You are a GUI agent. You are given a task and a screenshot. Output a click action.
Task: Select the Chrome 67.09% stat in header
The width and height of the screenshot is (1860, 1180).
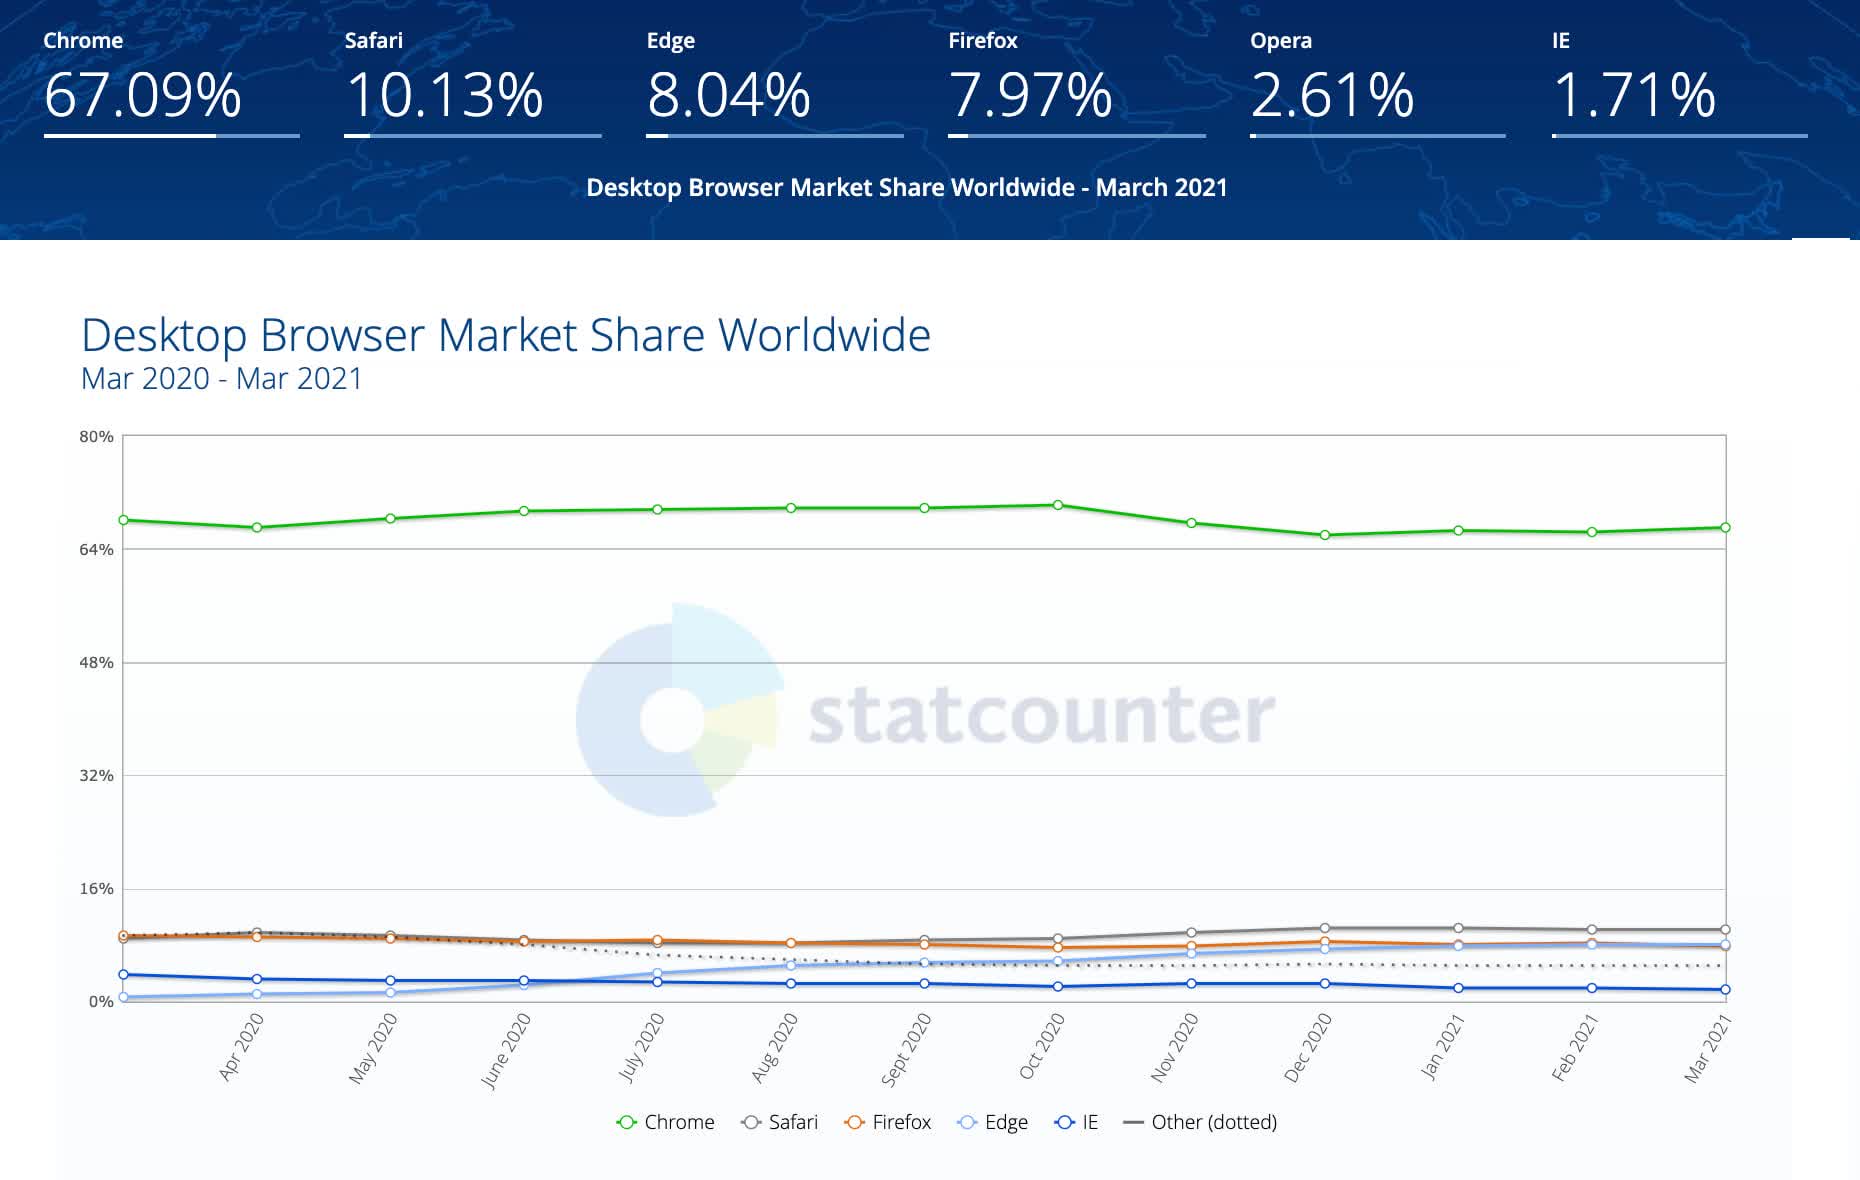143,95
